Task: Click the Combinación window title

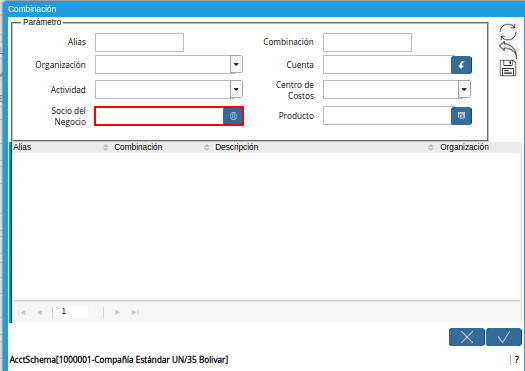Action: 32,9
